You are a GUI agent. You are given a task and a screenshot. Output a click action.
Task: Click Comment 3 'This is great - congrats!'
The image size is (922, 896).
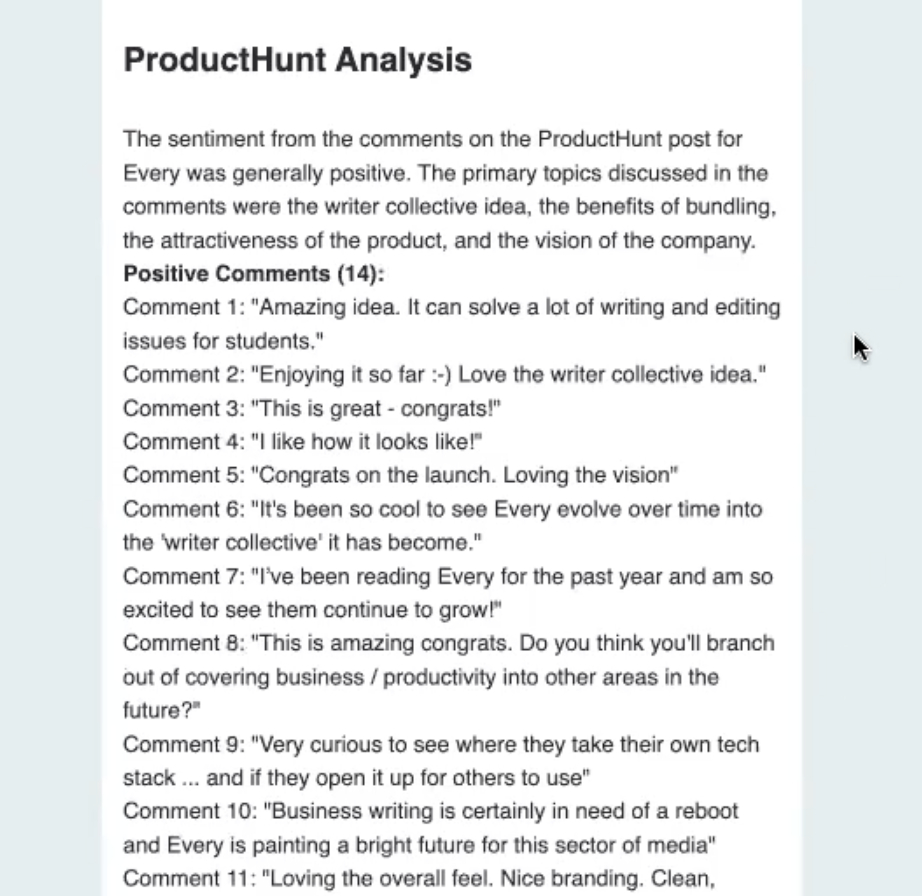coord(312,409)
